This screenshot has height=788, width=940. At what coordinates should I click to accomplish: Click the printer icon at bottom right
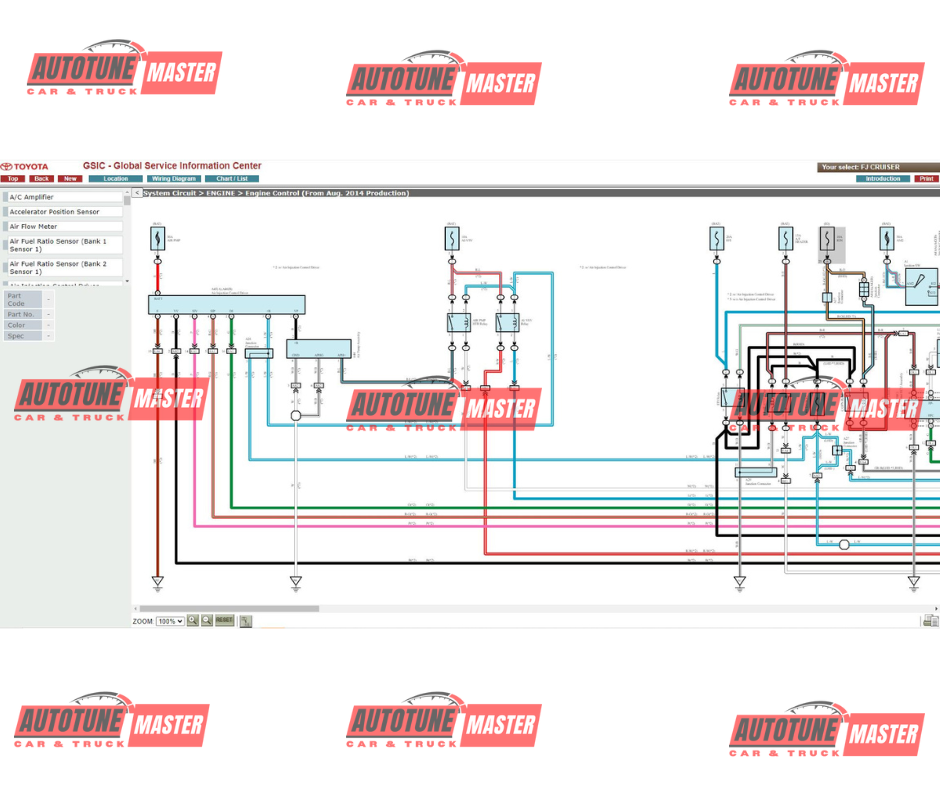coord(929,621)
